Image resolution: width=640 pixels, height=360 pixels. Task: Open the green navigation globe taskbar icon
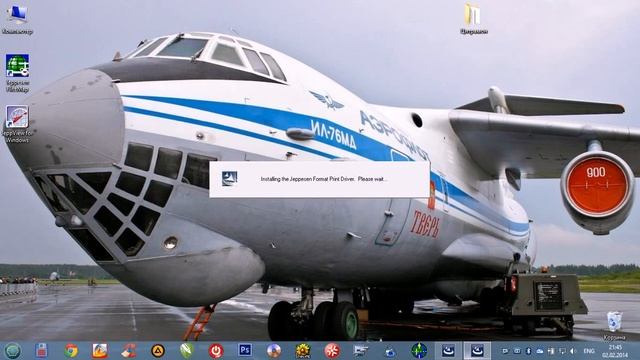[419, 351]
